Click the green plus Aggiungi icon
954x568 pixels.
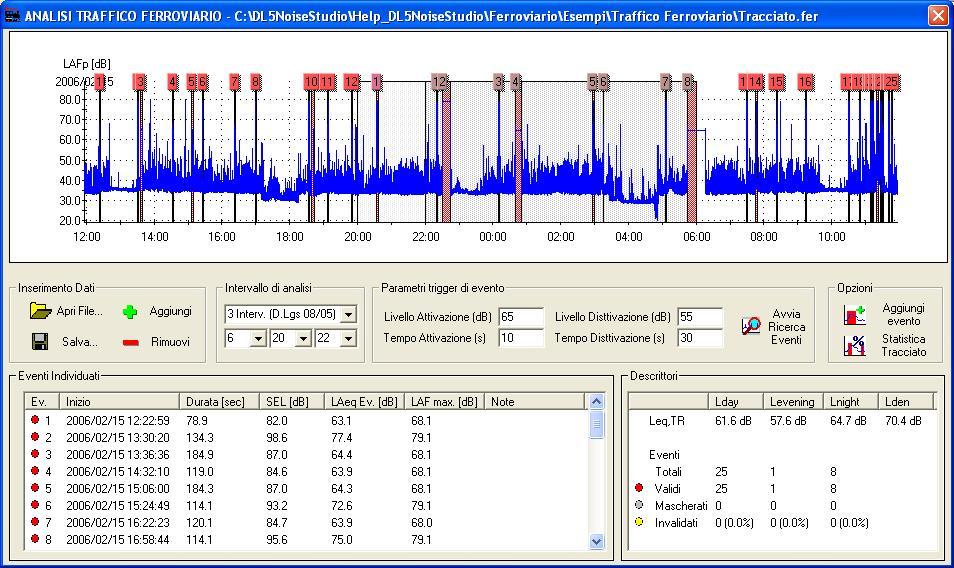(x=130, y=312)
